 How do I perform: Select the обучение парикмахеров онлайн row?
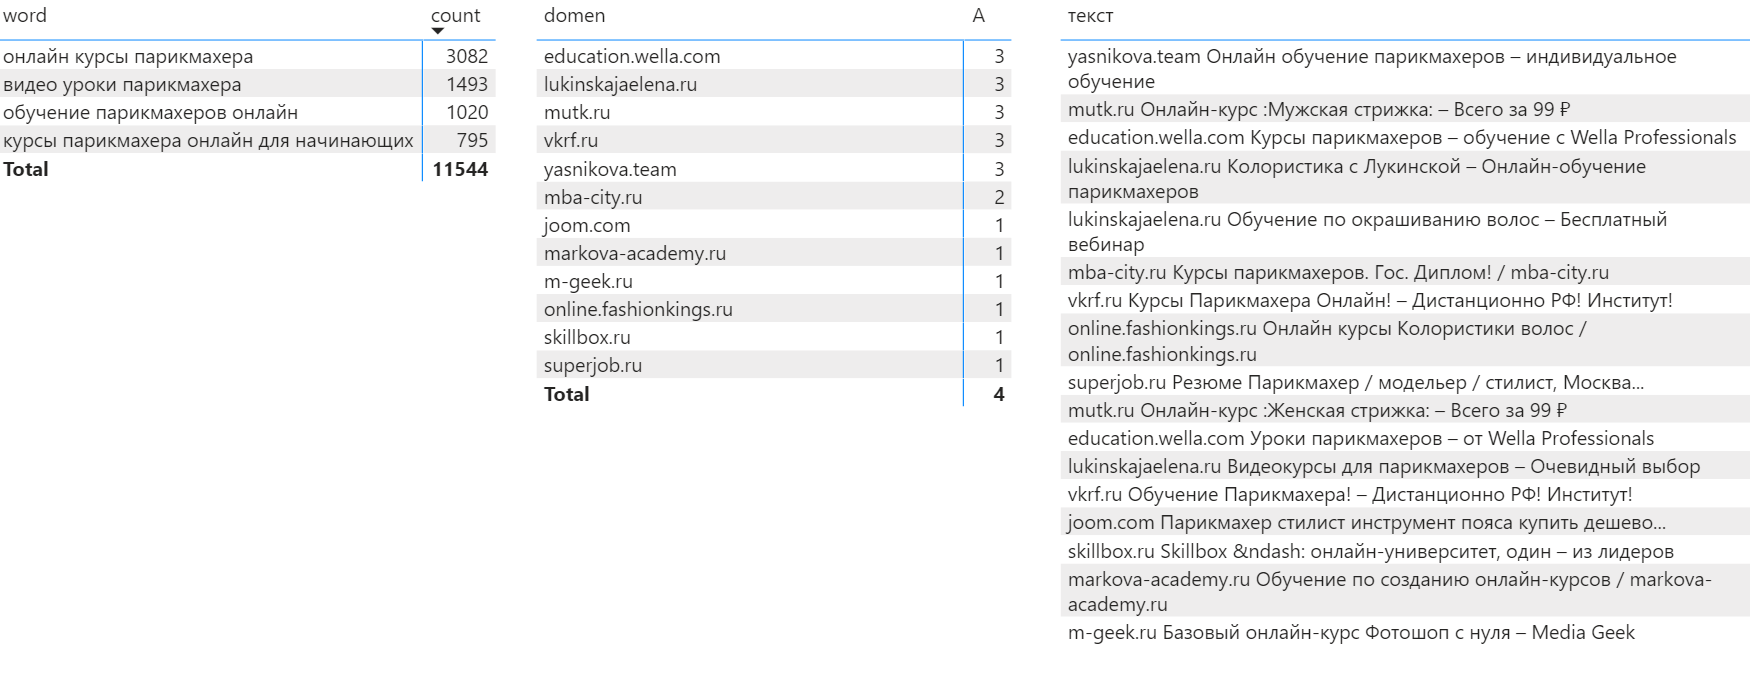[x=150, y=113]
